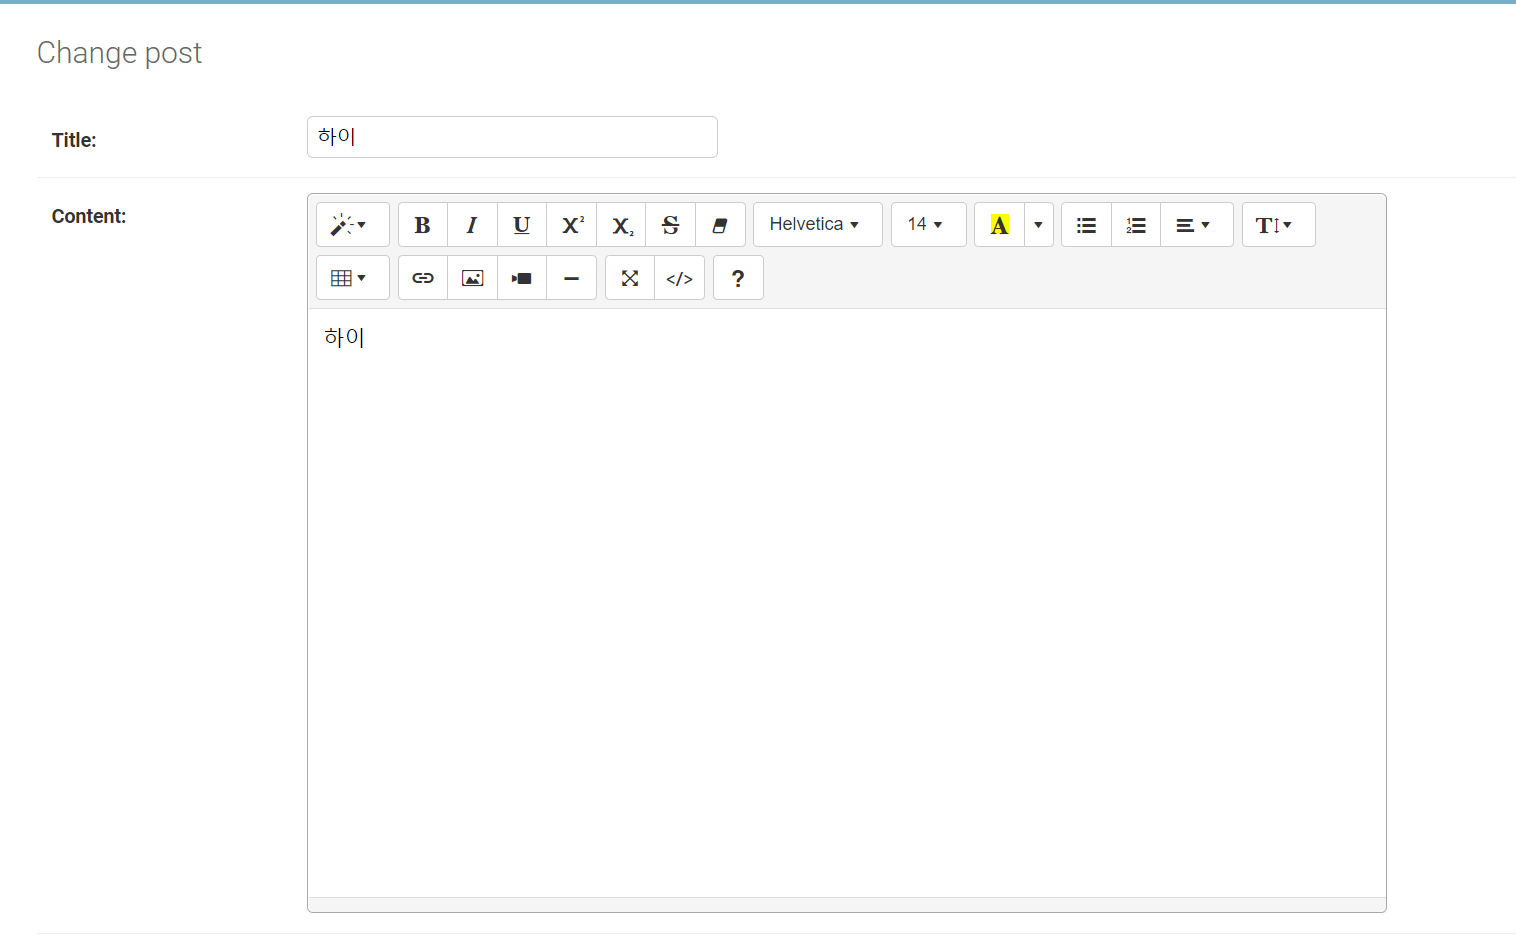This screenshot has width=1516, height=941.
Task: Open the insert table dropdown
Action: click(352, 278)
